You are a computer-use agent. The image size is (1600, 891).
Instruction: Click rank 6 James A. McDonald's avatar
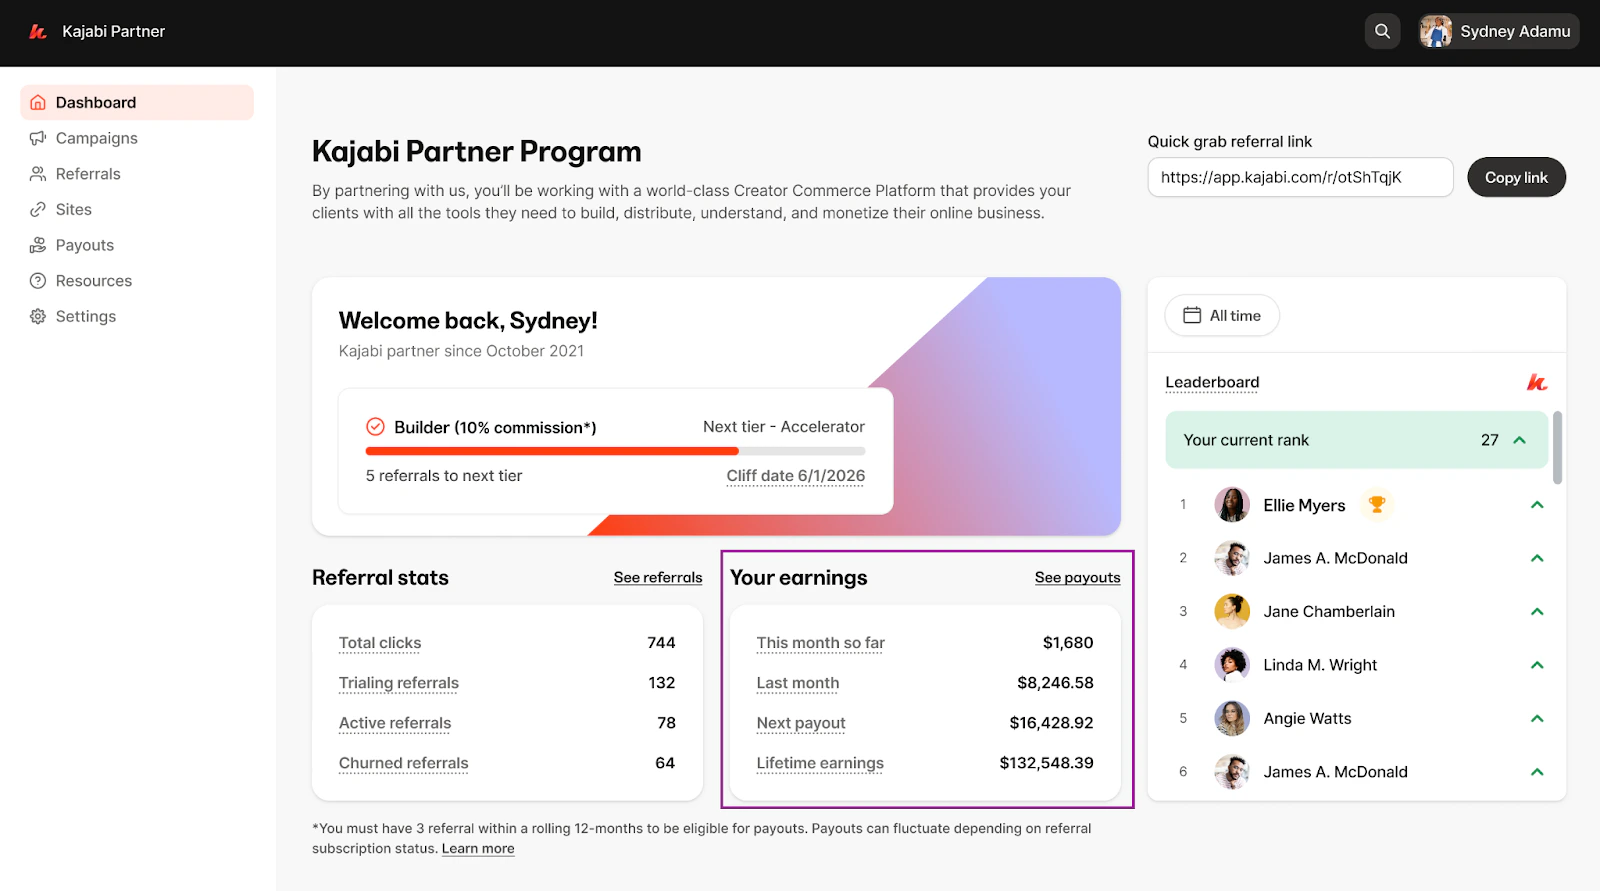click(1232, 772)
